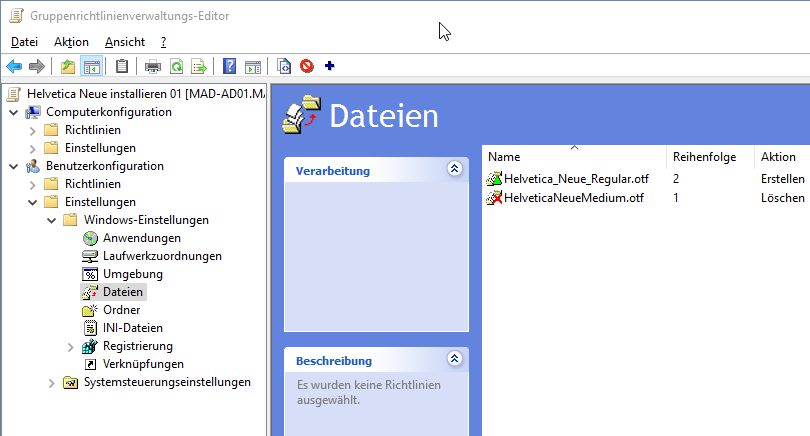Open the Ansicht menu
The width and height of the screenshot is (810, 436).
tap(125, 42)
